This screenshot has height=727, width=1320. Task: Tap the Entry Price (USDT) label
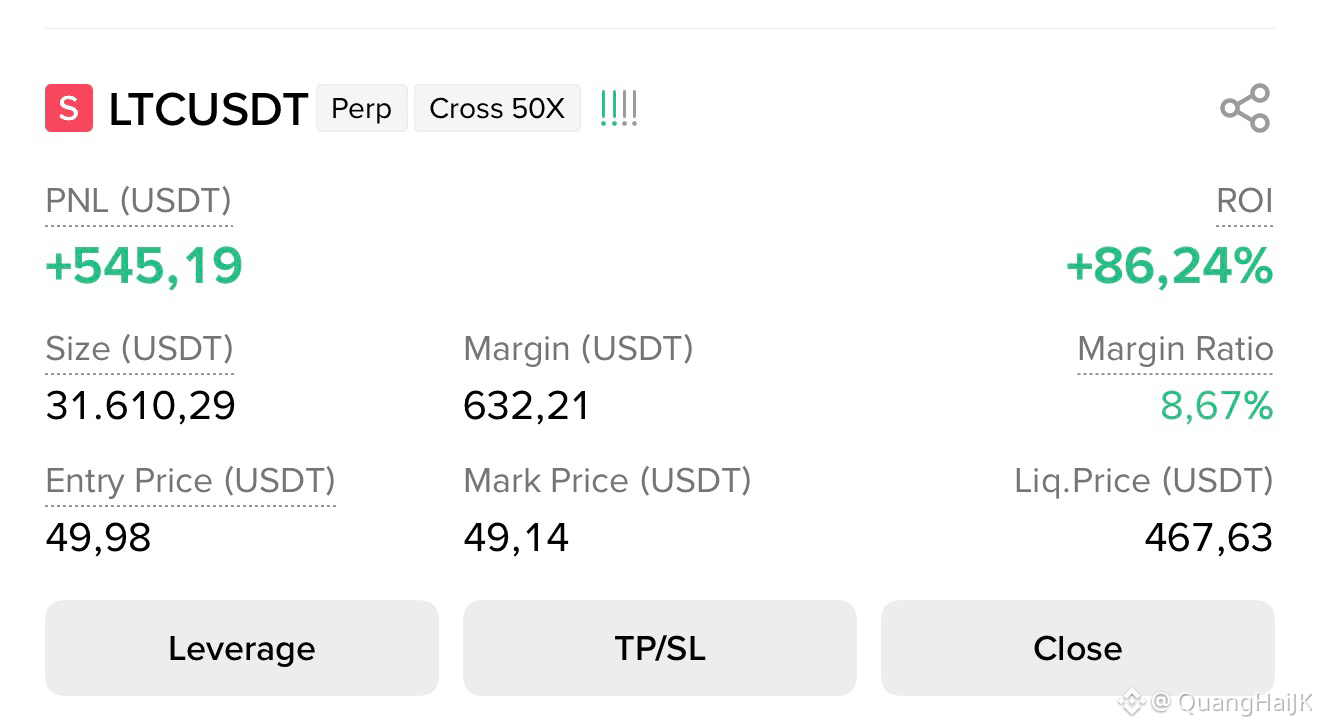click(191, 481)
